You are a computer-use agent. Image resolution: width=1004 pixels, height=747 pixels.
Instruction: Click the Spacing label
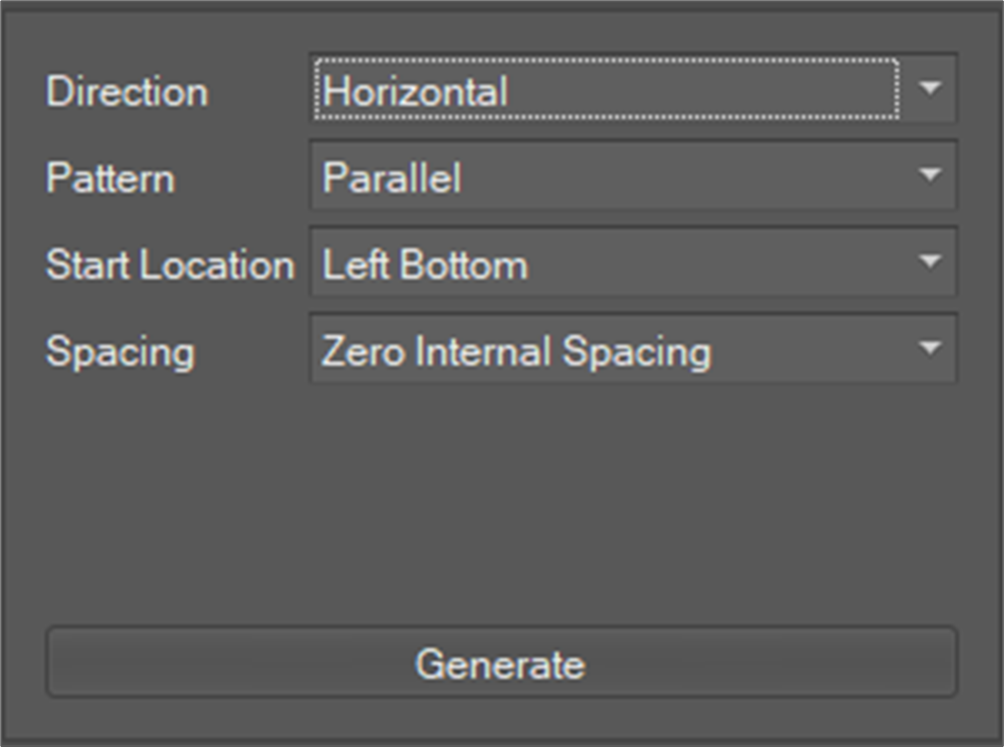click(120, 352)
